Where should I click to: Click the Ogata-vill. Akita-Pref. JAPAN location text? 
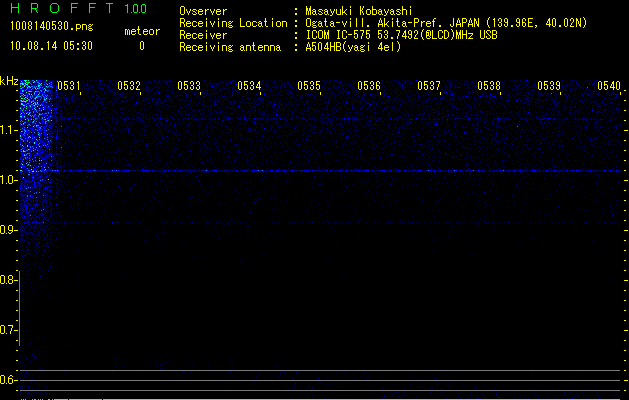coord(446,23)
